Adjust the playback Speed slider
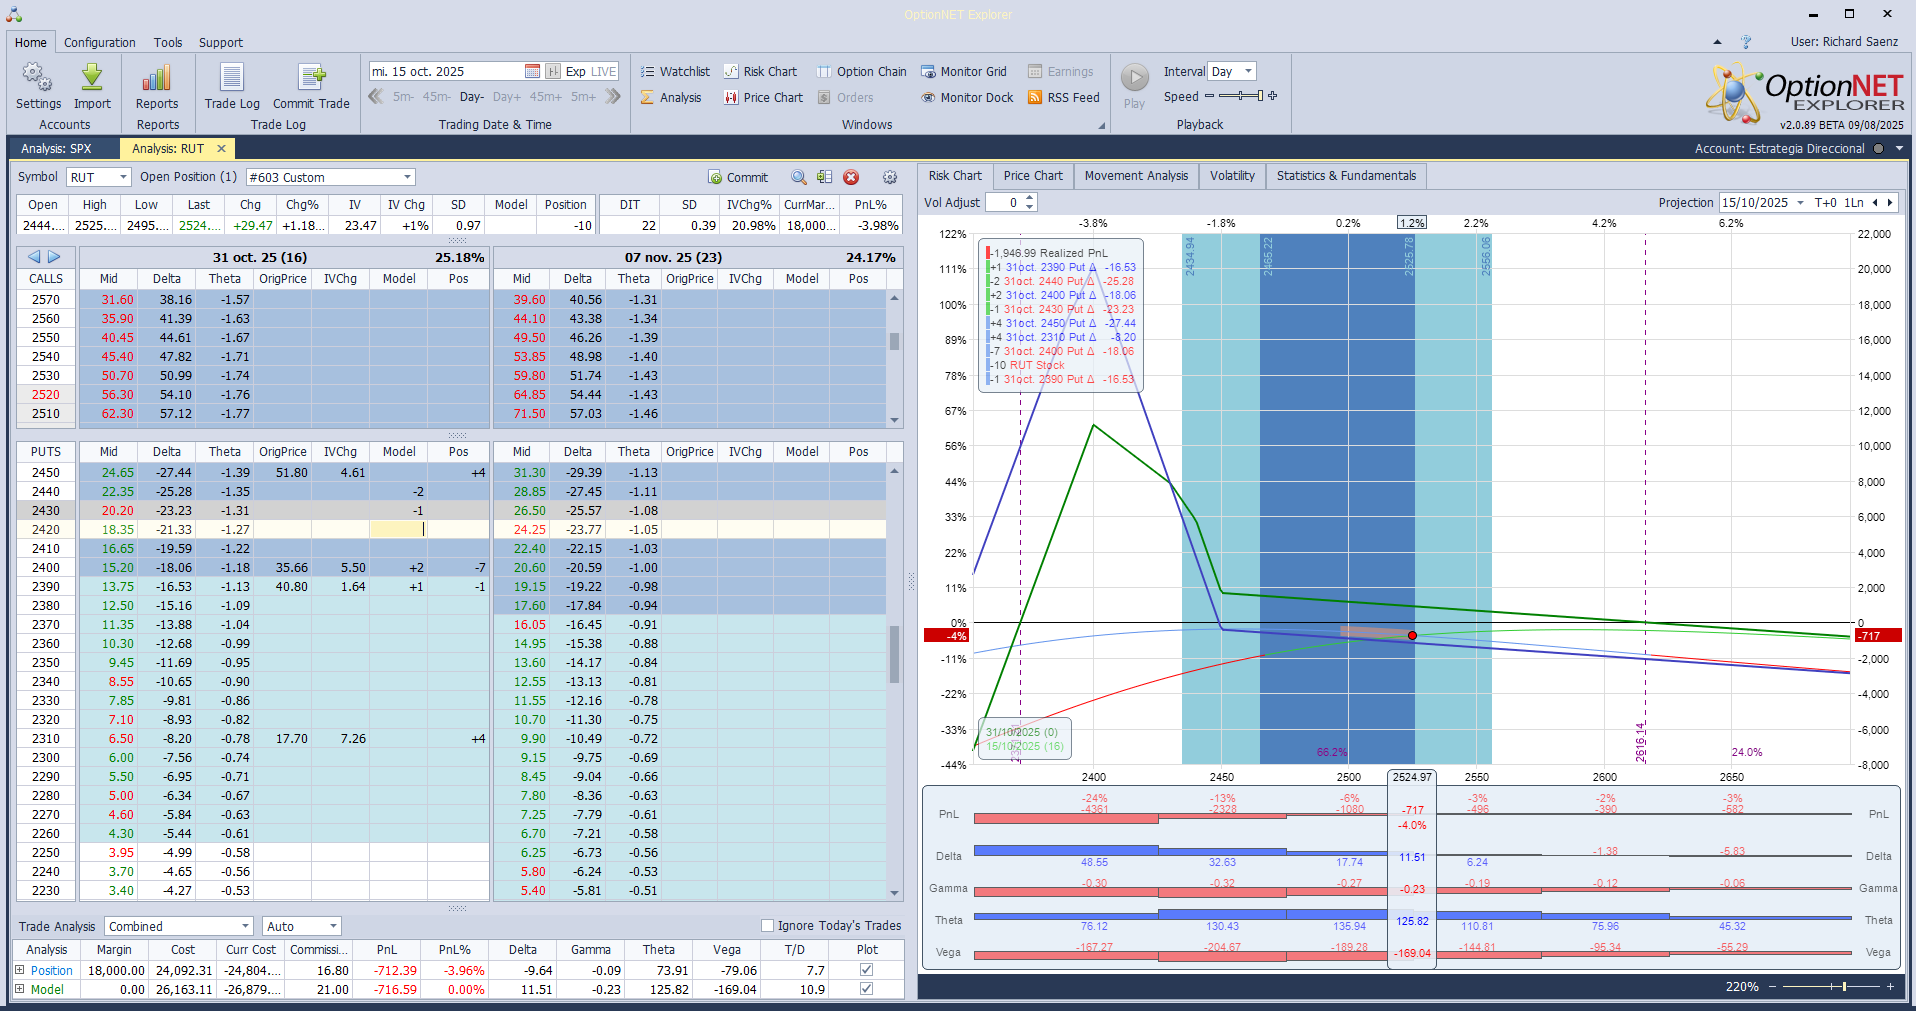Image resolution: width=1916 pixels, height=1011 pixels. coord(1241,96)
